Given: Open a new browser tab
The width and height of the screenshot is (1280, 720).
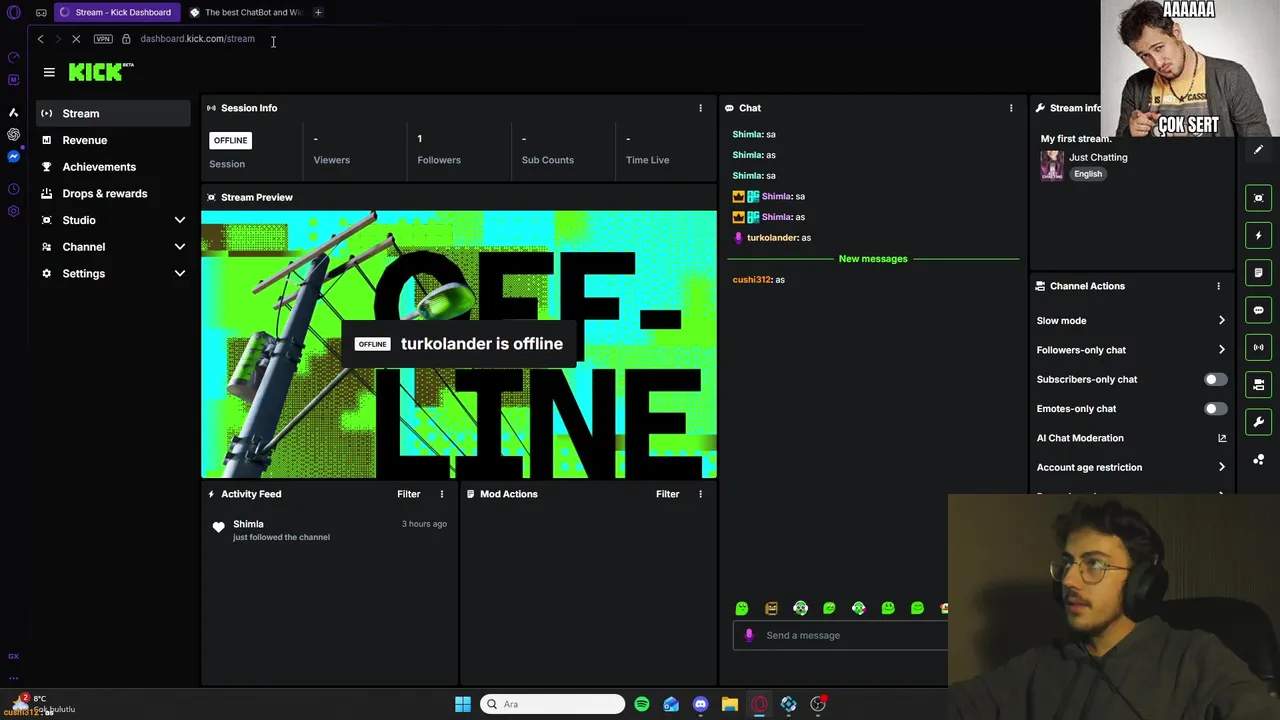Looking at the screenshot, I should pyautogui.click(x=318, y=12).
